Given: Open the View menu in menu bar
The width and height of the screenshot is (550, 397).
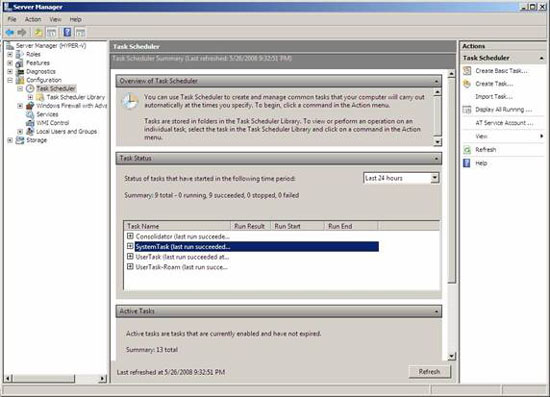Looking at the screenshot, I should (55, 19).
